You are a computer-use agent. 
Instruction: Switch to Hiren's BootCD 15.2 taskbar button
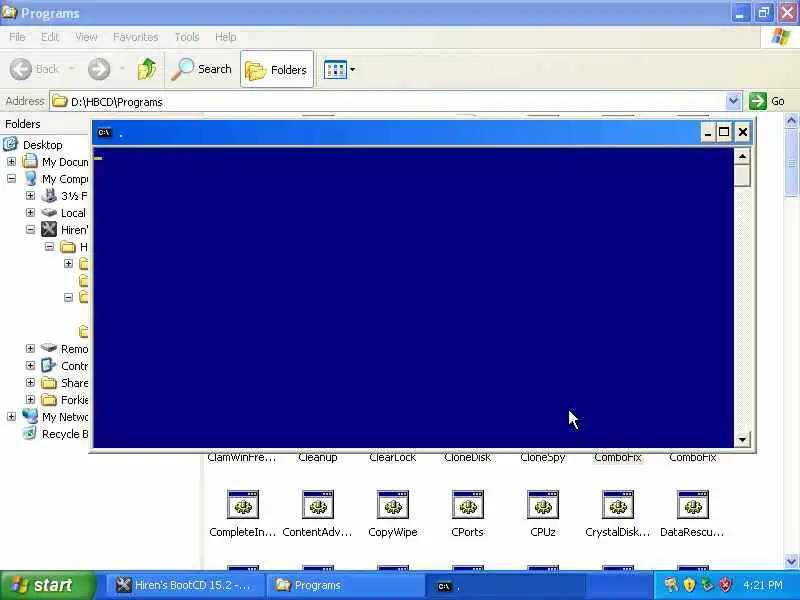coord(185,585)
